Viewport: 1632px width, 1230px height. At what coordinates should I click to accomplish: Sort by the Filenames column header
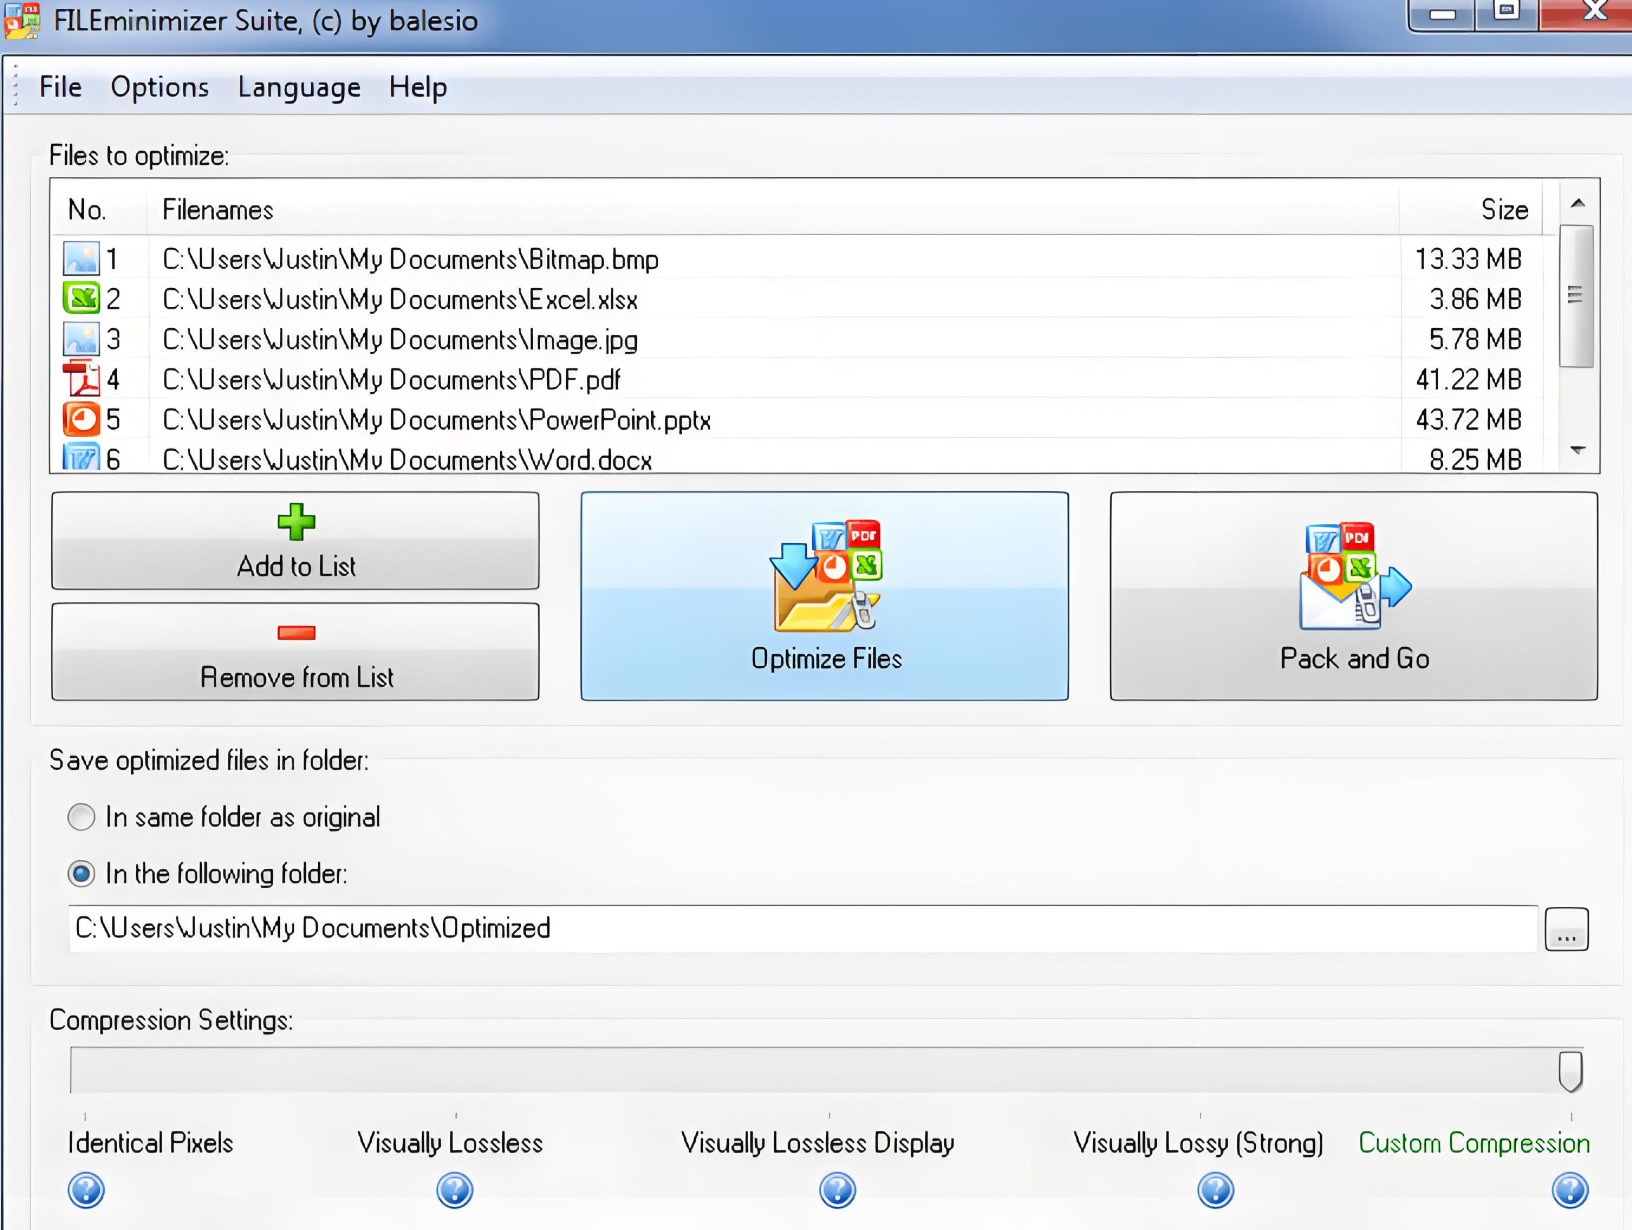point(773,210)
